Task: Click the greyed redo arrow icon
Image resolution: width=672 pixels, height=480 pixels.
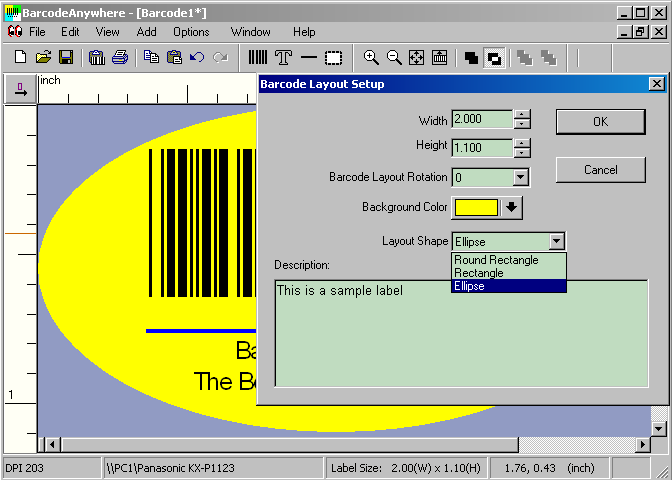Action: (220, 57)
